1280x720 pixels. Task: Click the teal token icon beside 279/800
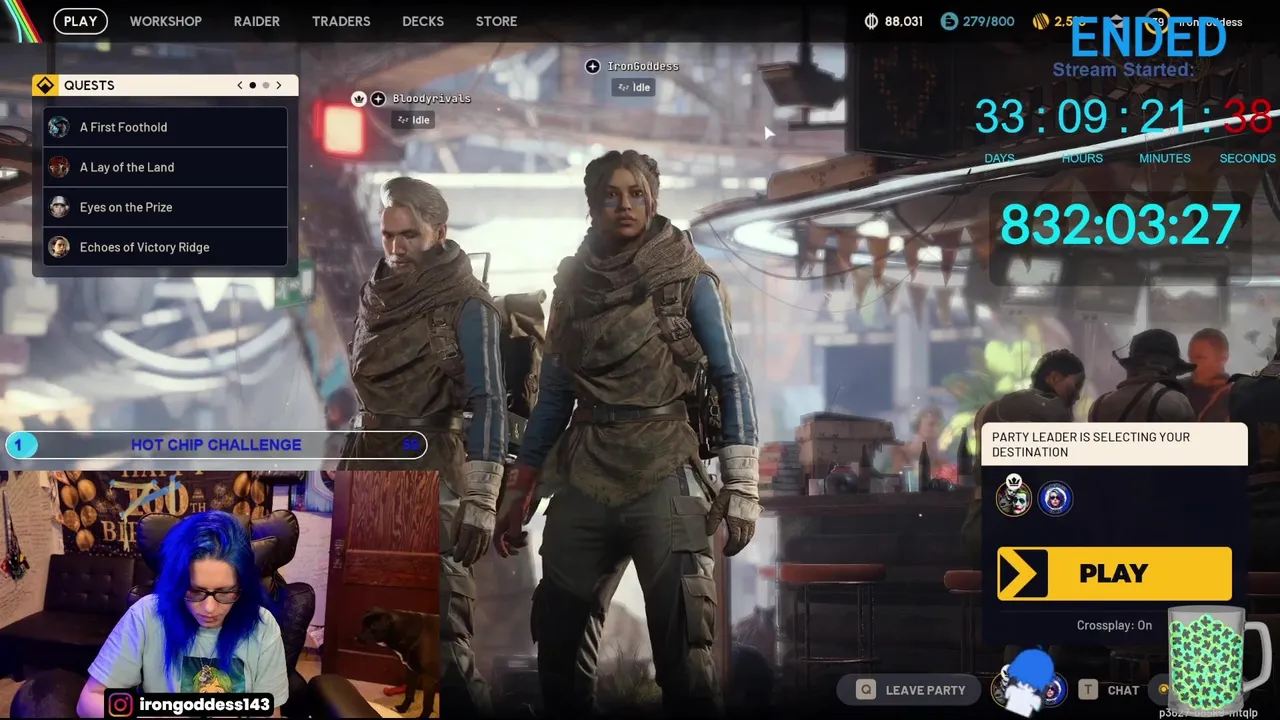949,21
